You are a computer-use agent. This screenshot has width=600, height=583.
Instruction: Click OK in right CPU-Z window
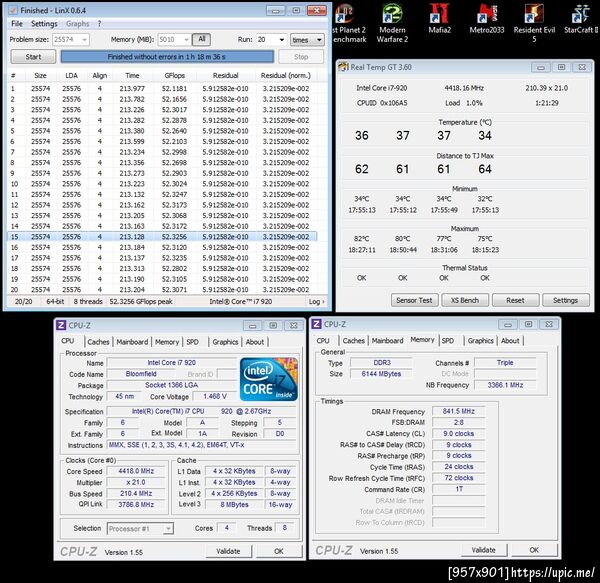click(x=534, y=550)
